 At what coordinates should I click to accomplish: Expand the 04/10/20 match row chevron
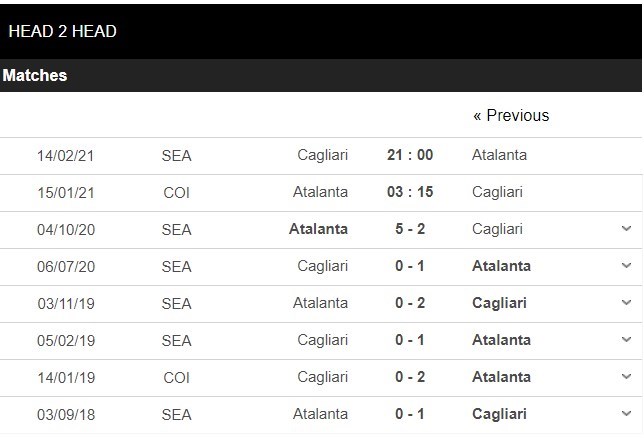[626, 229]
